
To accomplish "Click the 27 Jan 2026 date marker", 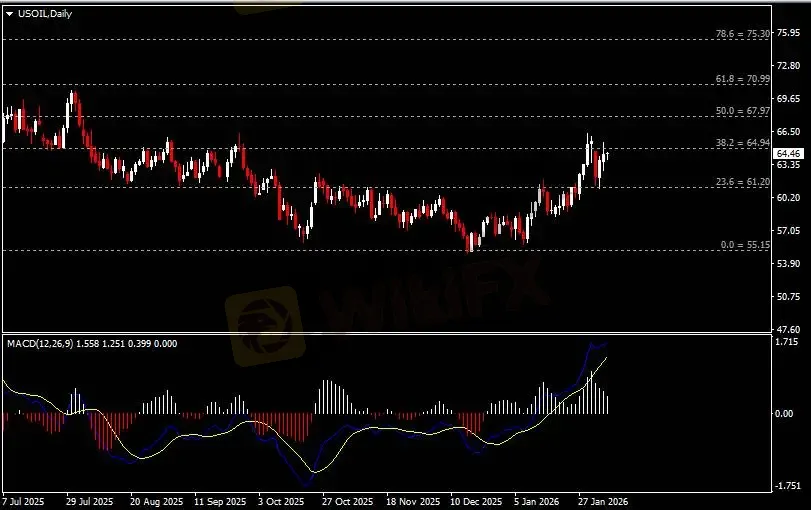I will (603, 500).
